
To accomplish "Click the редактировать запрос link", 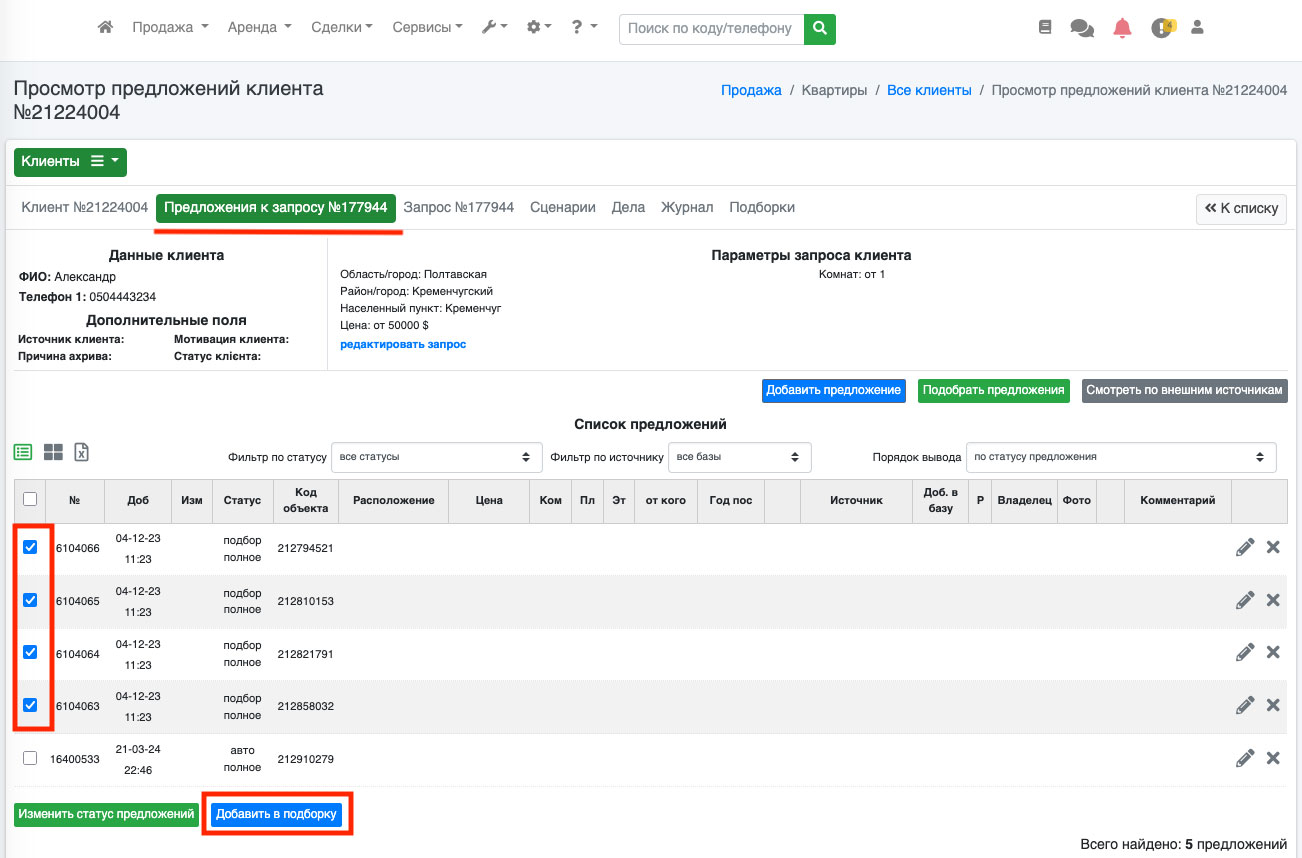I will 403,344.
